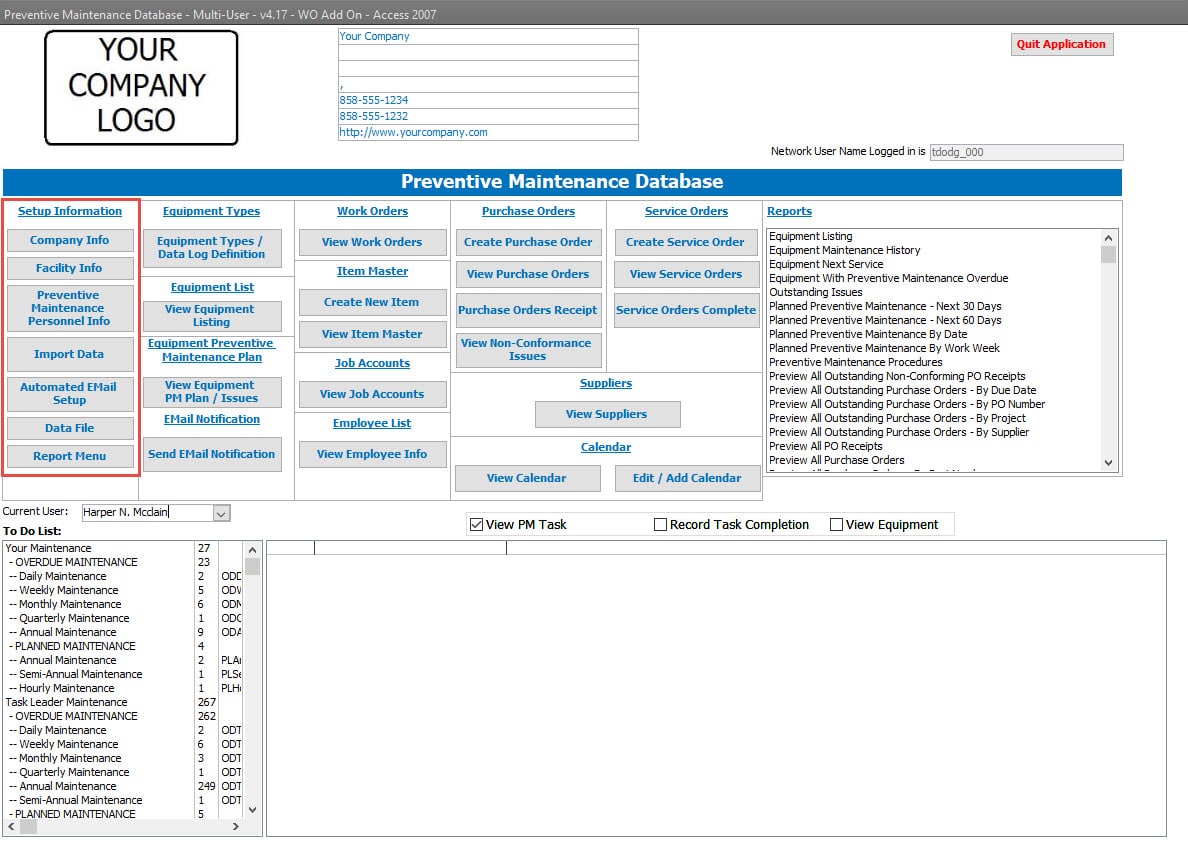
Task: Click View Work Orders button
Action: tap(372, 242)
